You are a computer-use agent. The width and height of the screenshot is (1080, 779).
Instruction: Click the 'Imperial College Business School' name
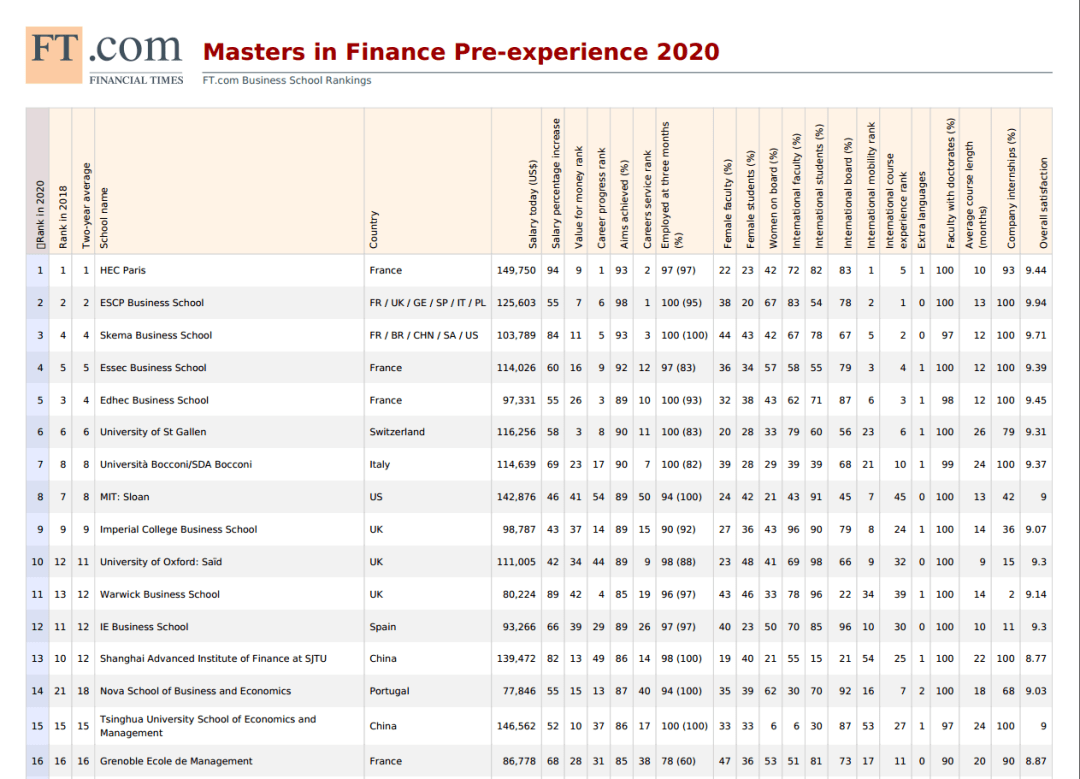(178, 529)
